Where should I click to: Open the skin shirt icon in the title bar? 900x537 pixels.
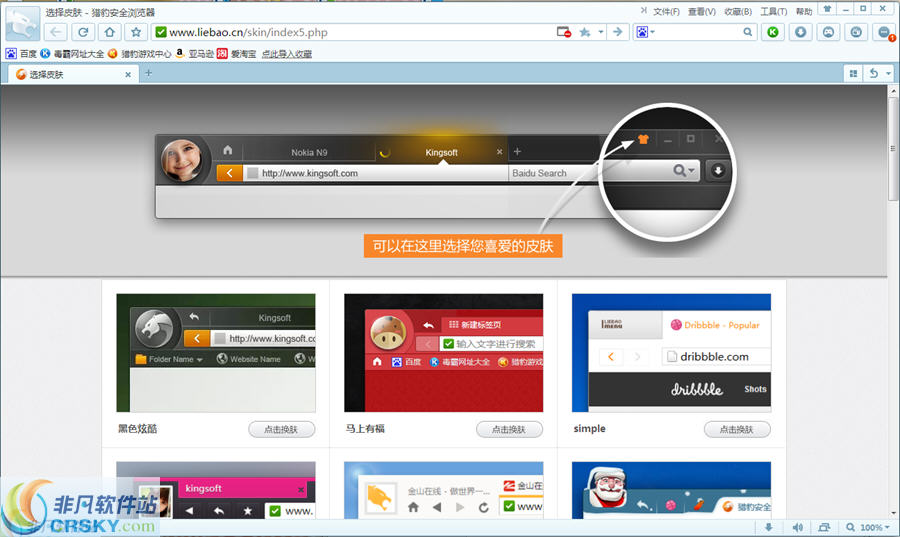tap(827, 9)
